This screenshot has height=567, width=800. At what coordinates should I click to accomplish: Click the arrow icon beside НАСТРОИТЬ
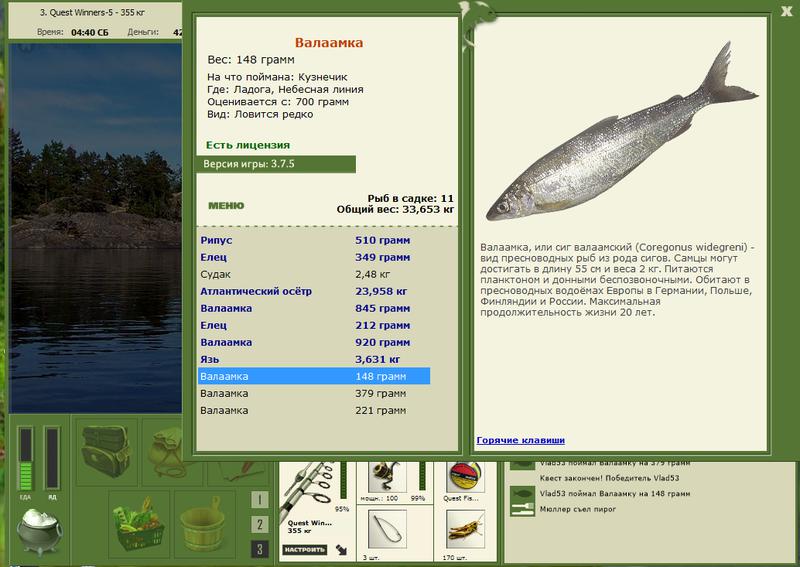point(341,550)
